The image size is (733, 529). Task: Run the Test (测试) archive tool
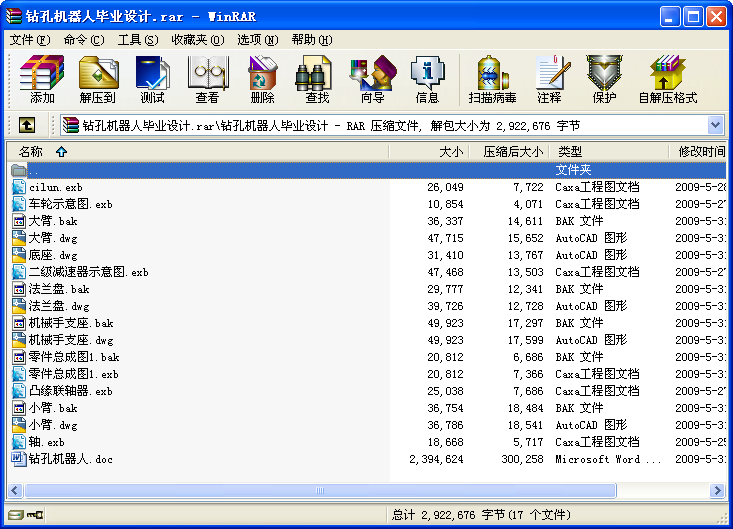152,79
